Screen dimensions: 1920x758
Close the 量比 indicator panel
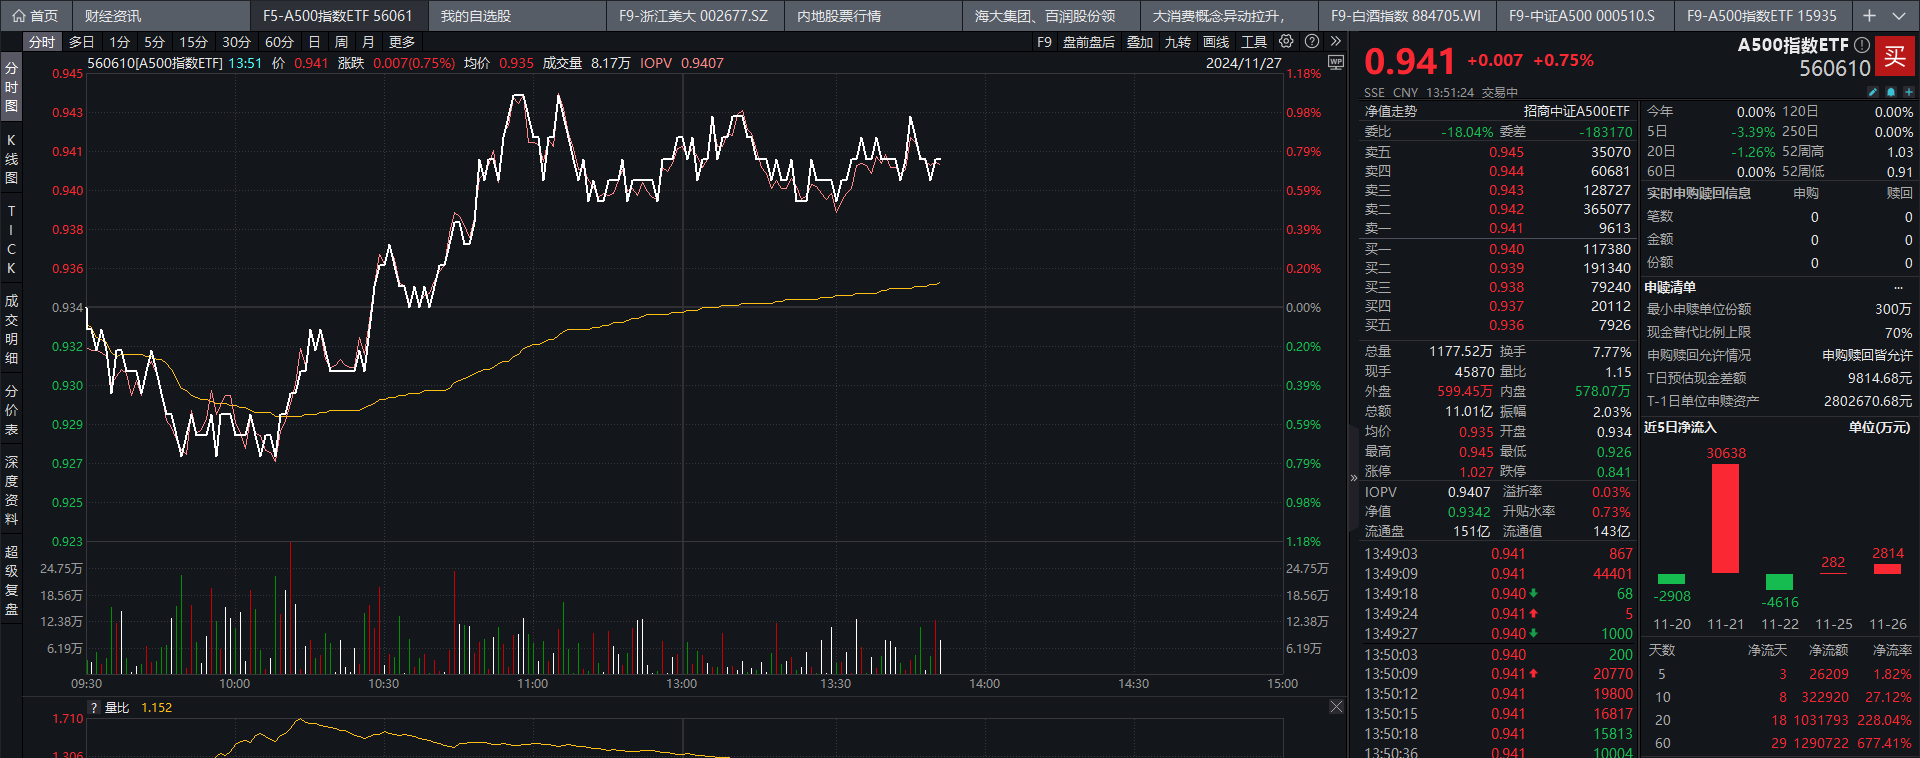(x=1336, y=707)
